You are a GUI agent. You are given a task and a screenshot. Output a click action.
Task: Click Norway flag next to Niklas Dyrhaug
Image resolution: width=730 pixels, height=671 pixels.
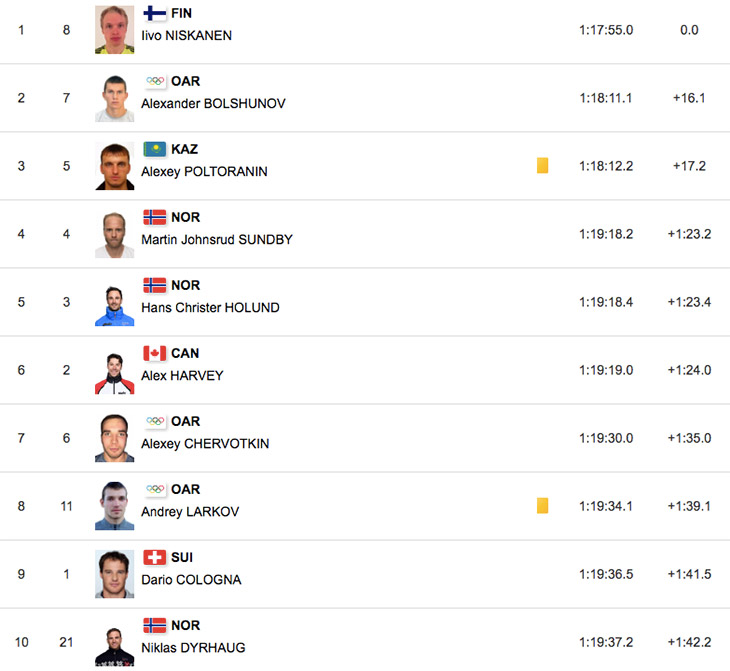pos(155,625)
